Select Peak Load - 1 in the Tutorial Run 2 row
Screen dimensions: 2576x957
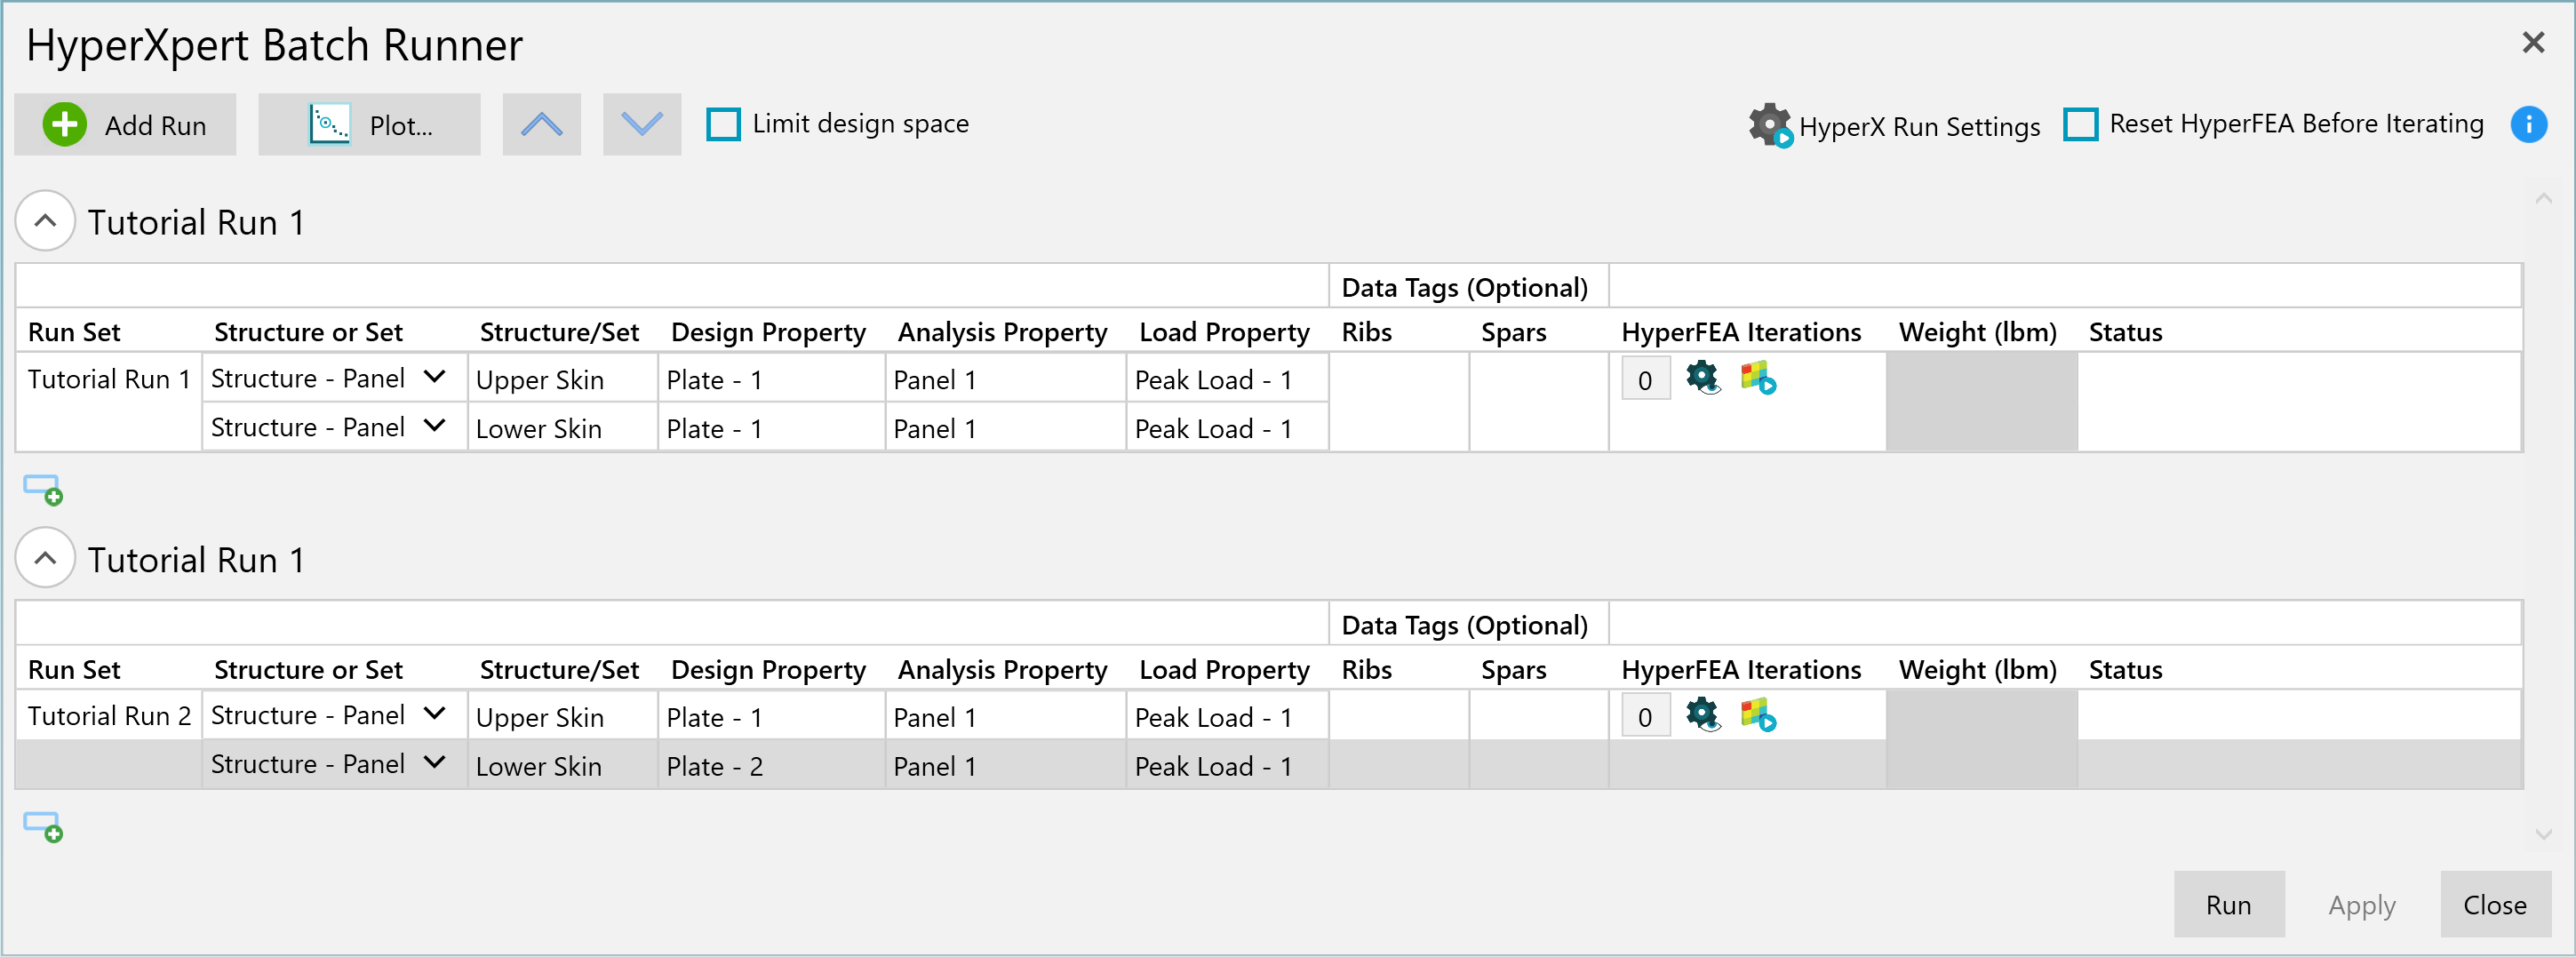(x=1227, y=717)
